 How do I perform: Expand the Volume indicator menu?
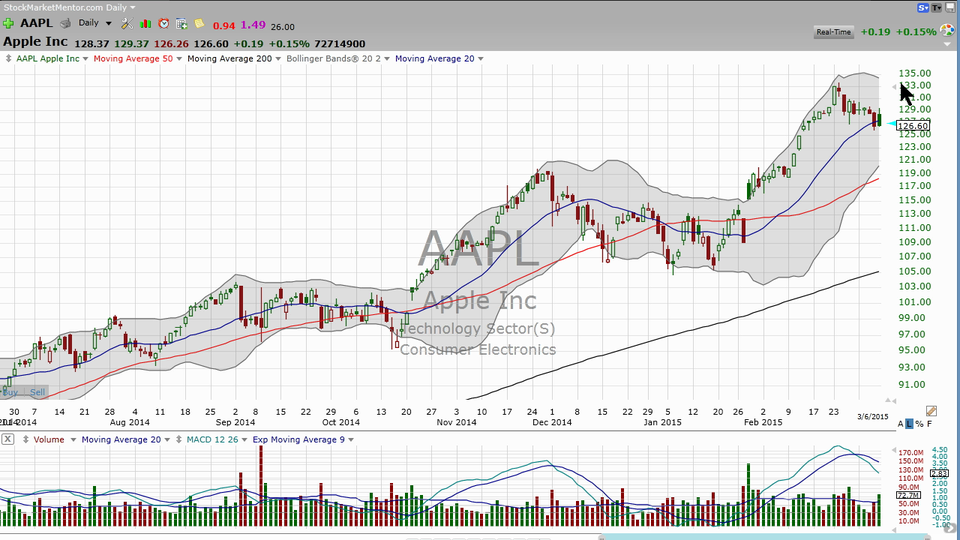(x=73, y=440)
